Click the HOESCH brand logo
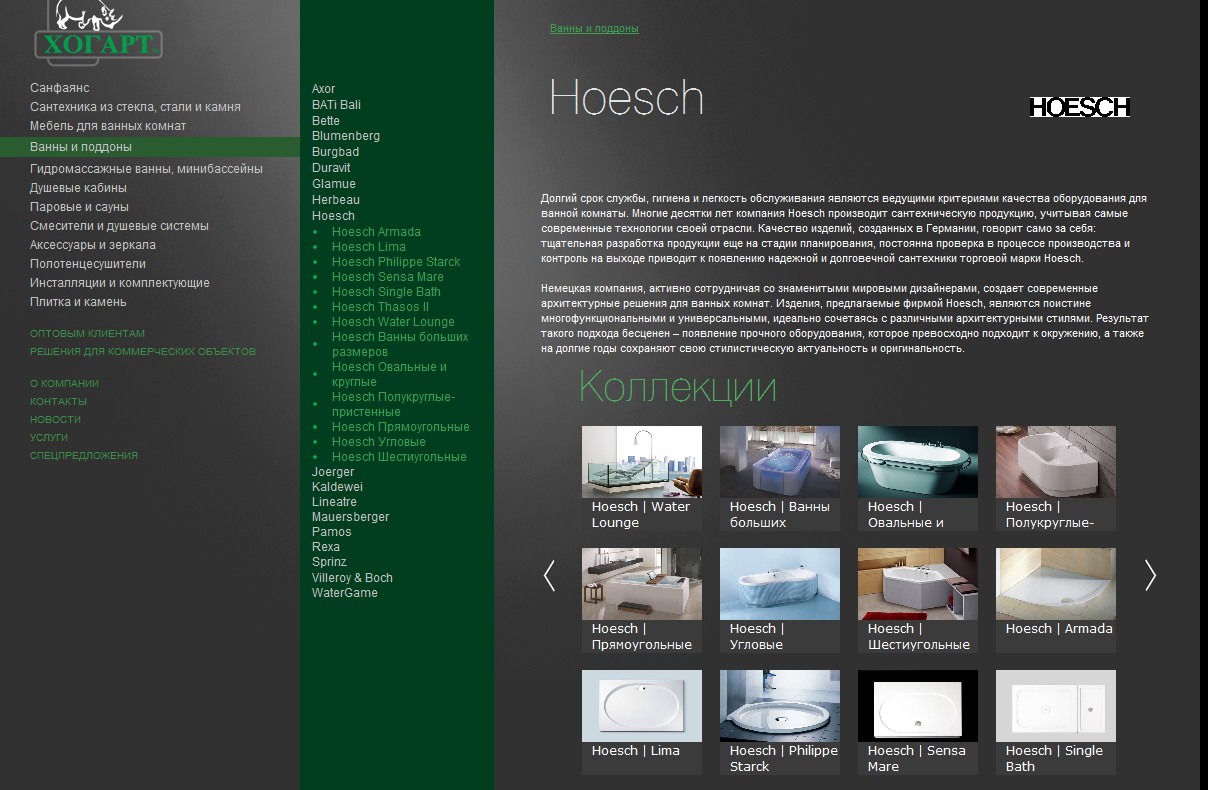This screenshot has width=1208, height=790. tap(1079, 107)
